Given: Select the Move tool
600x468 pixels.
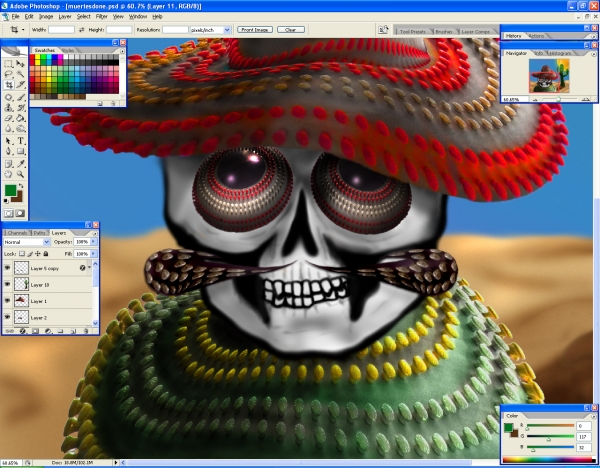Looking at the screenshot, I should pyautogui.click(x=20, y=64).
